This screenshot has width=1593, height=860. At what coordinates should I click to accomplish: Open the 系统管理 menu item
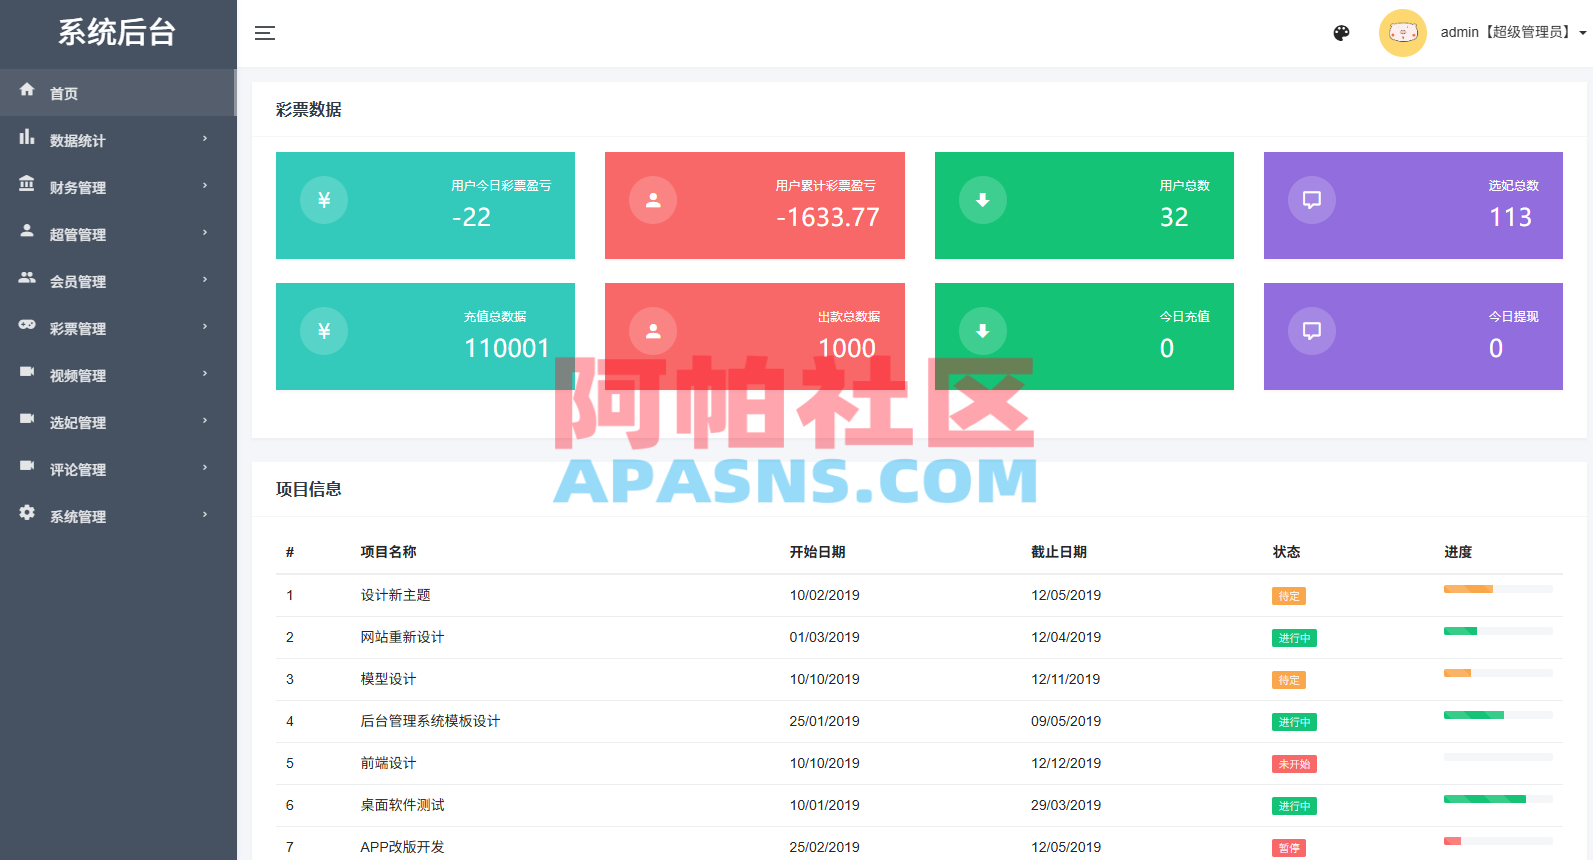118,516
